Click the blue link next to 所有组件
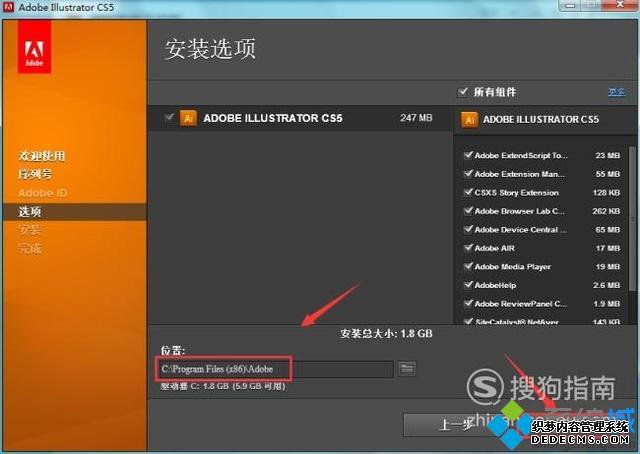Viewport: 640px width, 454px height. pyautogui.click(x=616, y=92)
